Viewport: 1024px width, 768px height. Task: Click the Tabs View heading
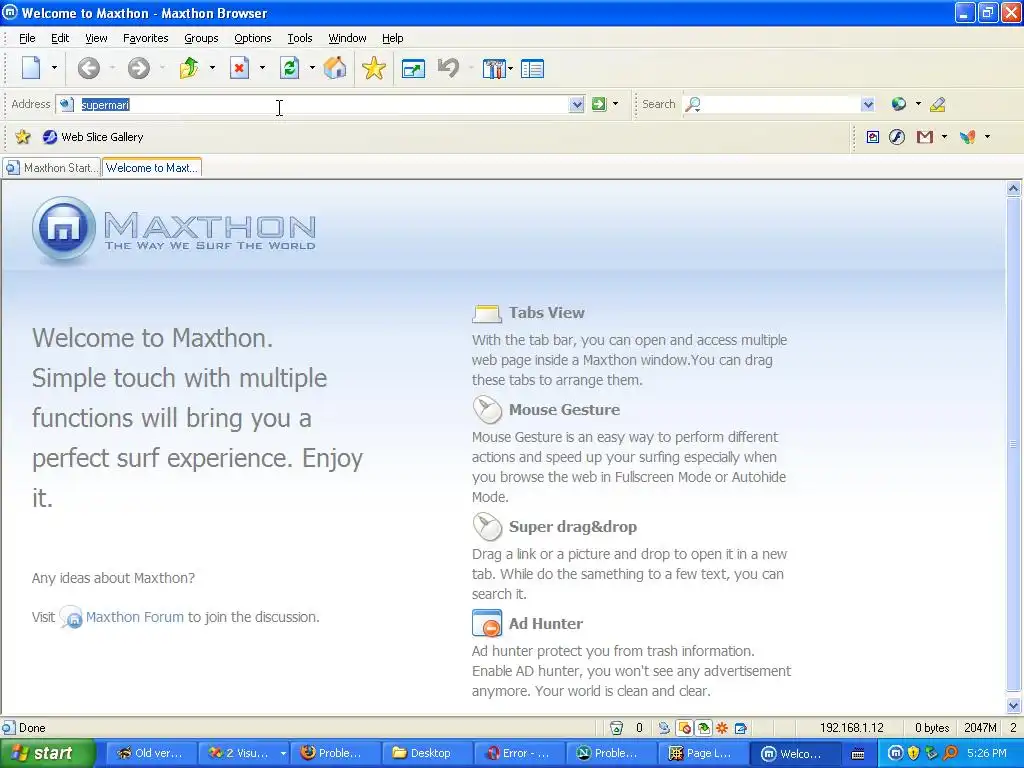pyautogui.click(x=547, y=313)
